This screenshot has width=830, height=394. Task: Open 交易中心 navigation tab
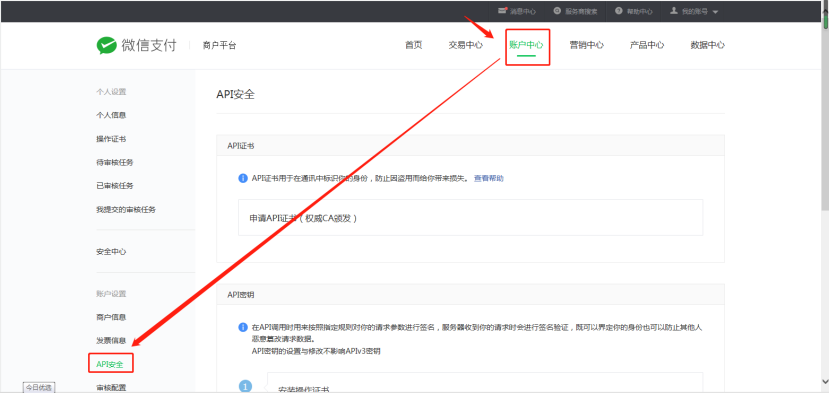pos(466,45)
